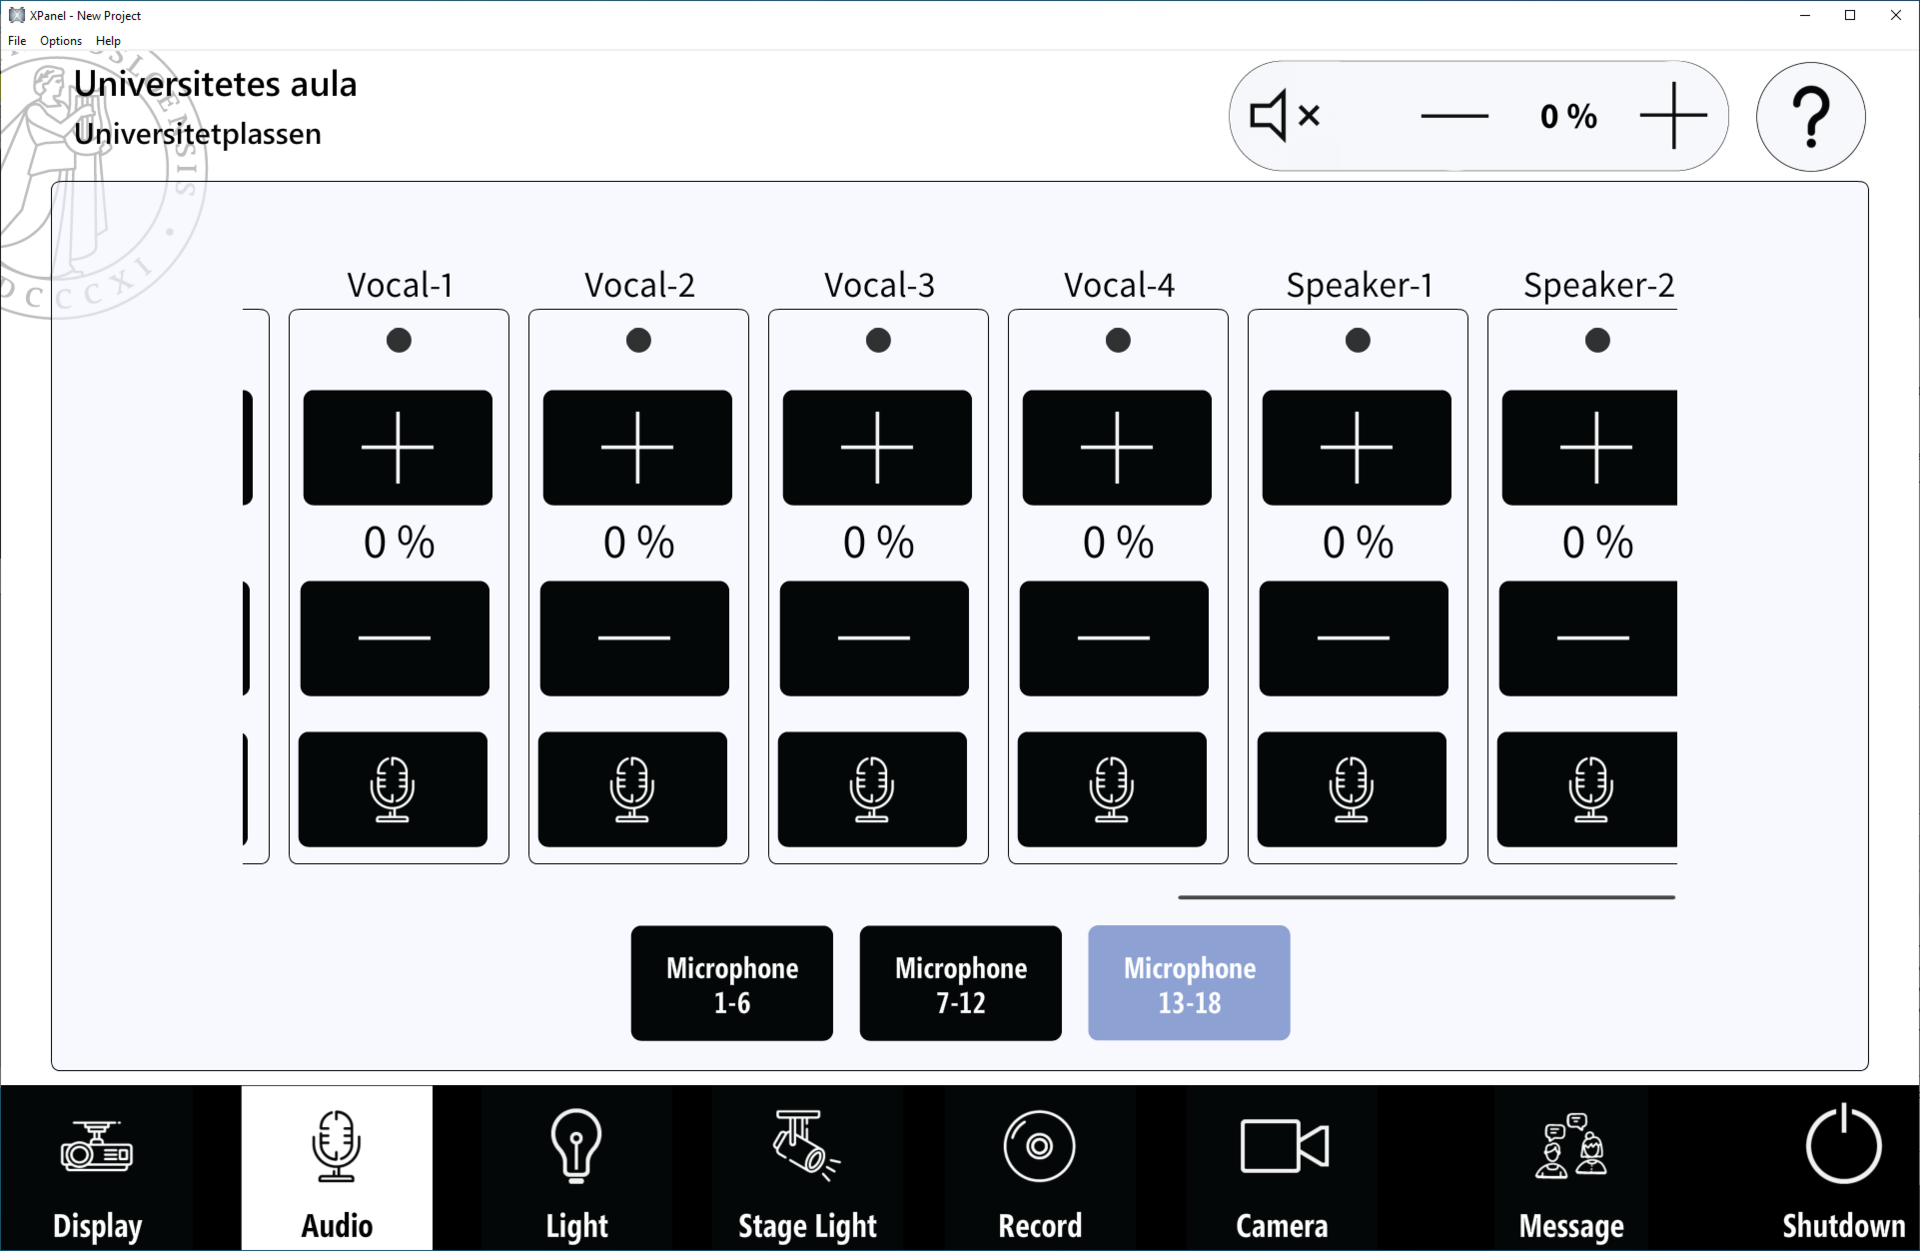Click the horizontal scrollbar under channels

[x=1427, y=897]
